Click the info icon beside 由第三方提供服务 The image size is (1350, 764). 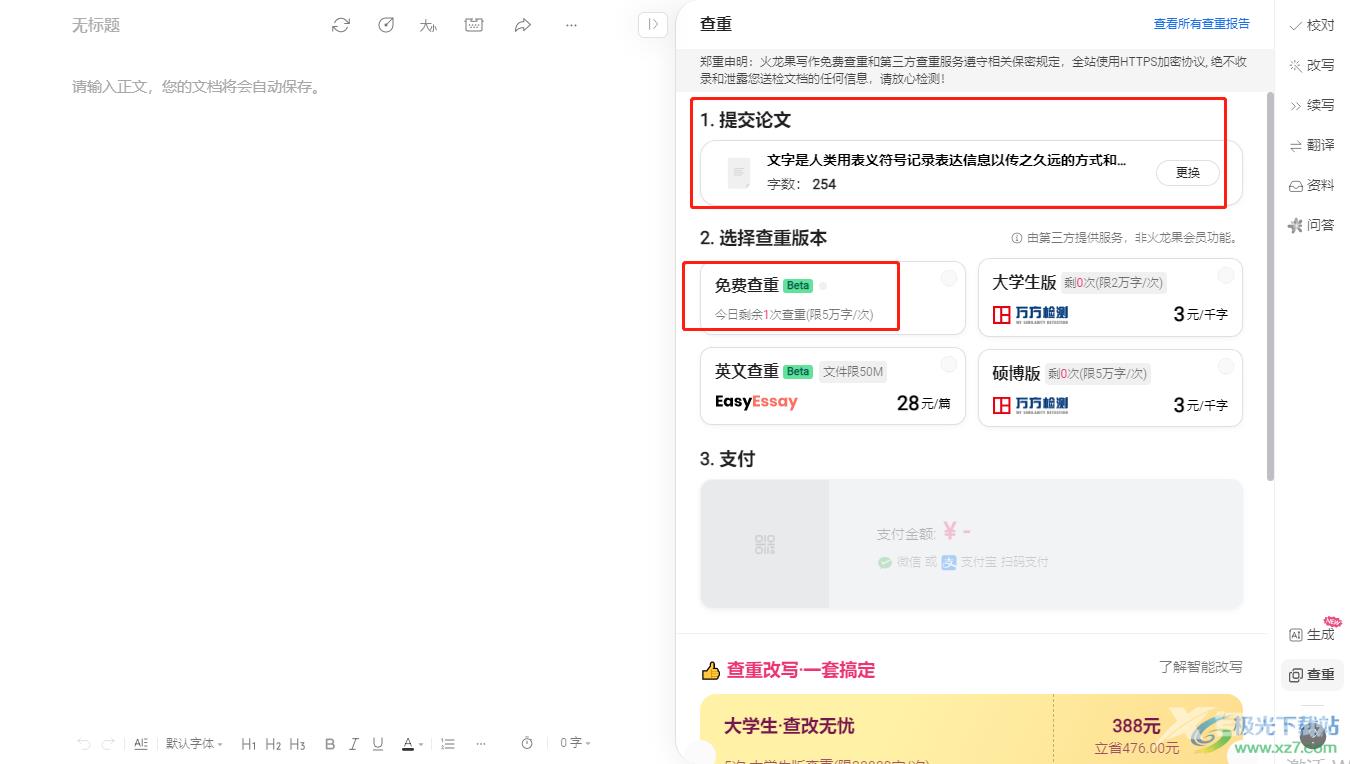pos(1017,238)
